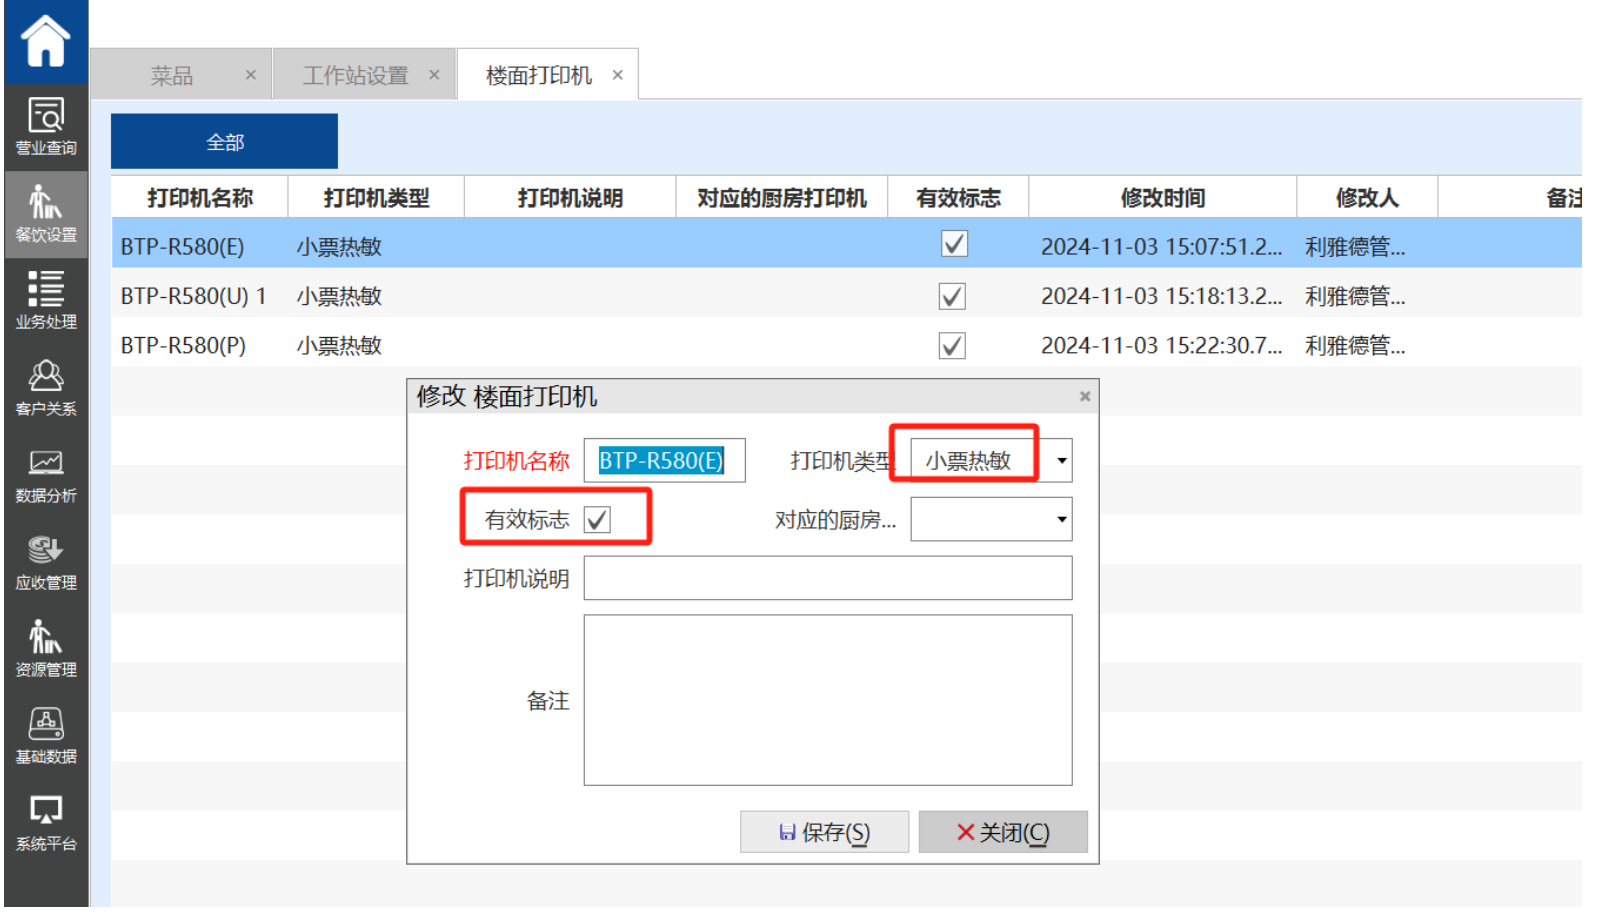Sort by 修改时间 column header
Screen dimensions: 1599x913
(1162, 198)
